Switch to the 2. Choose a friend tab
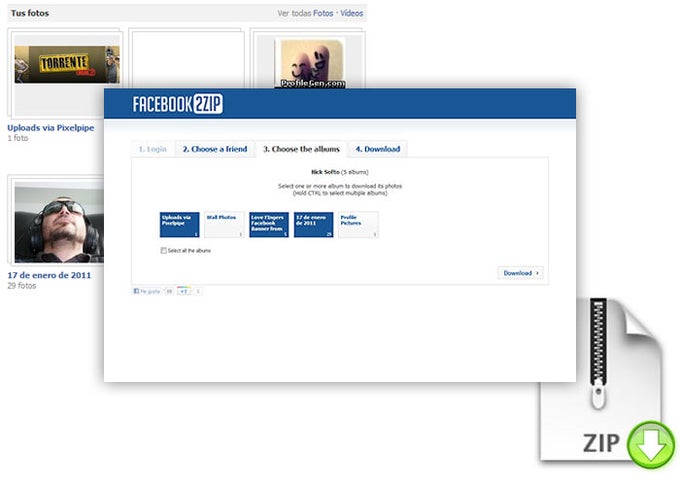 tap(215, 149)
